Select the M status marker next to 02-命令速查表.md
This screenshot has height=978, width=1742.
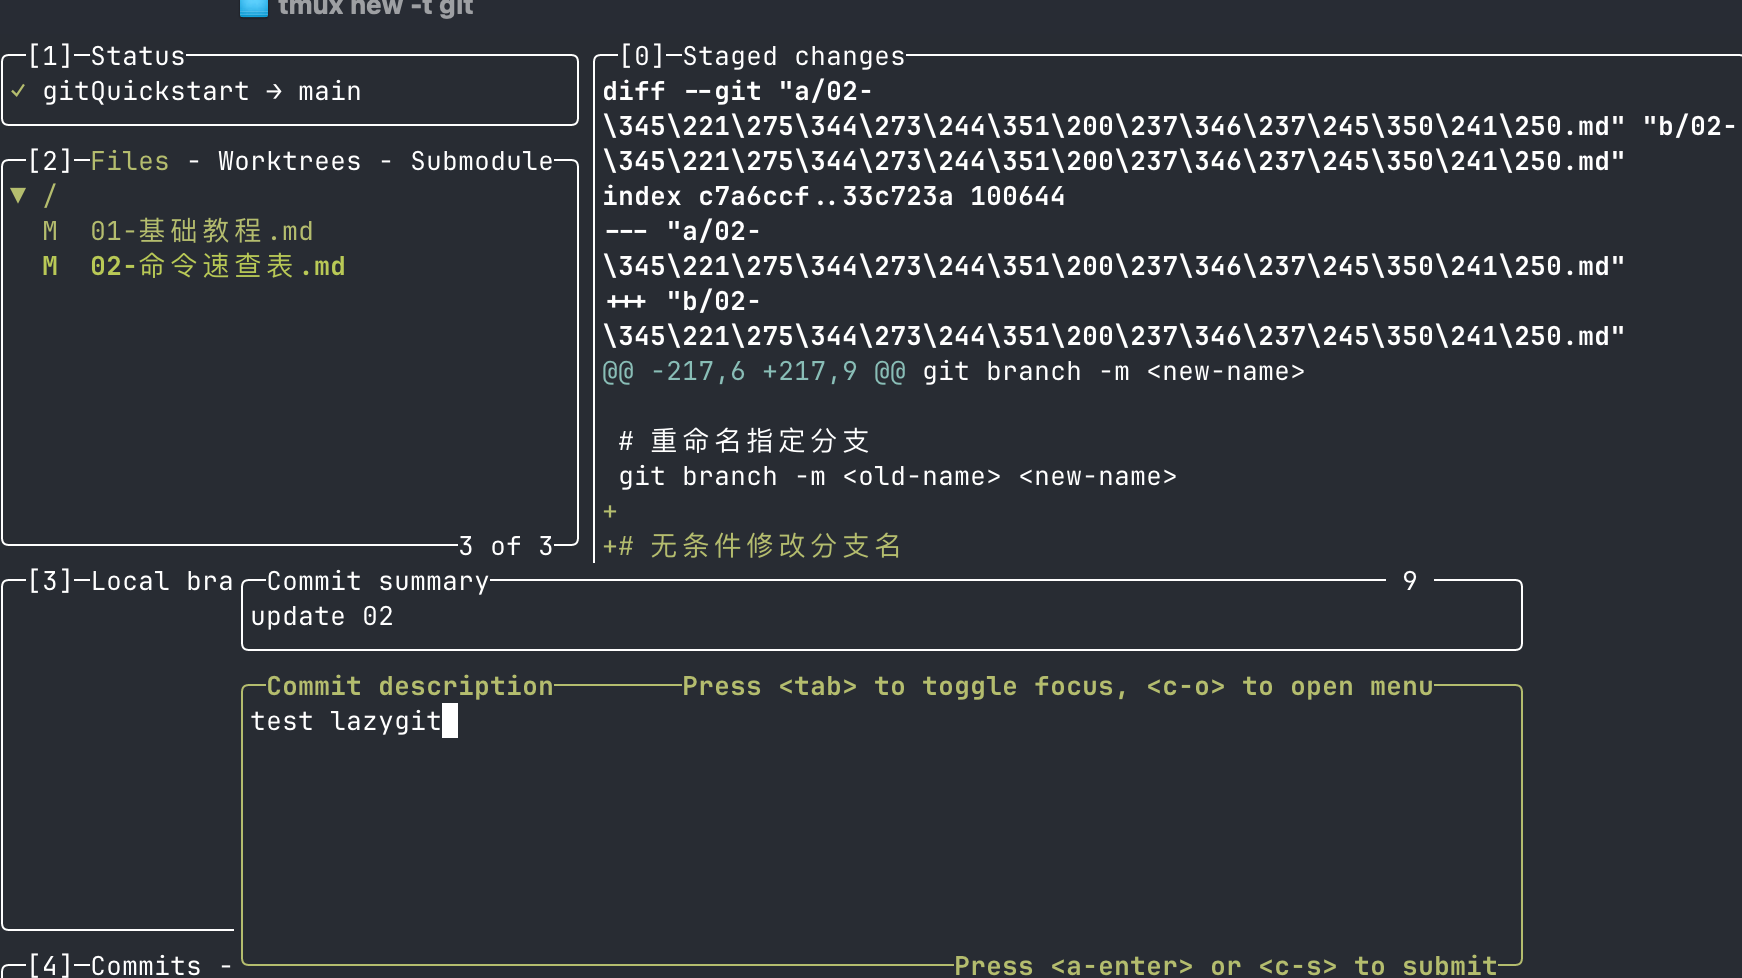(x=51, y=265)
